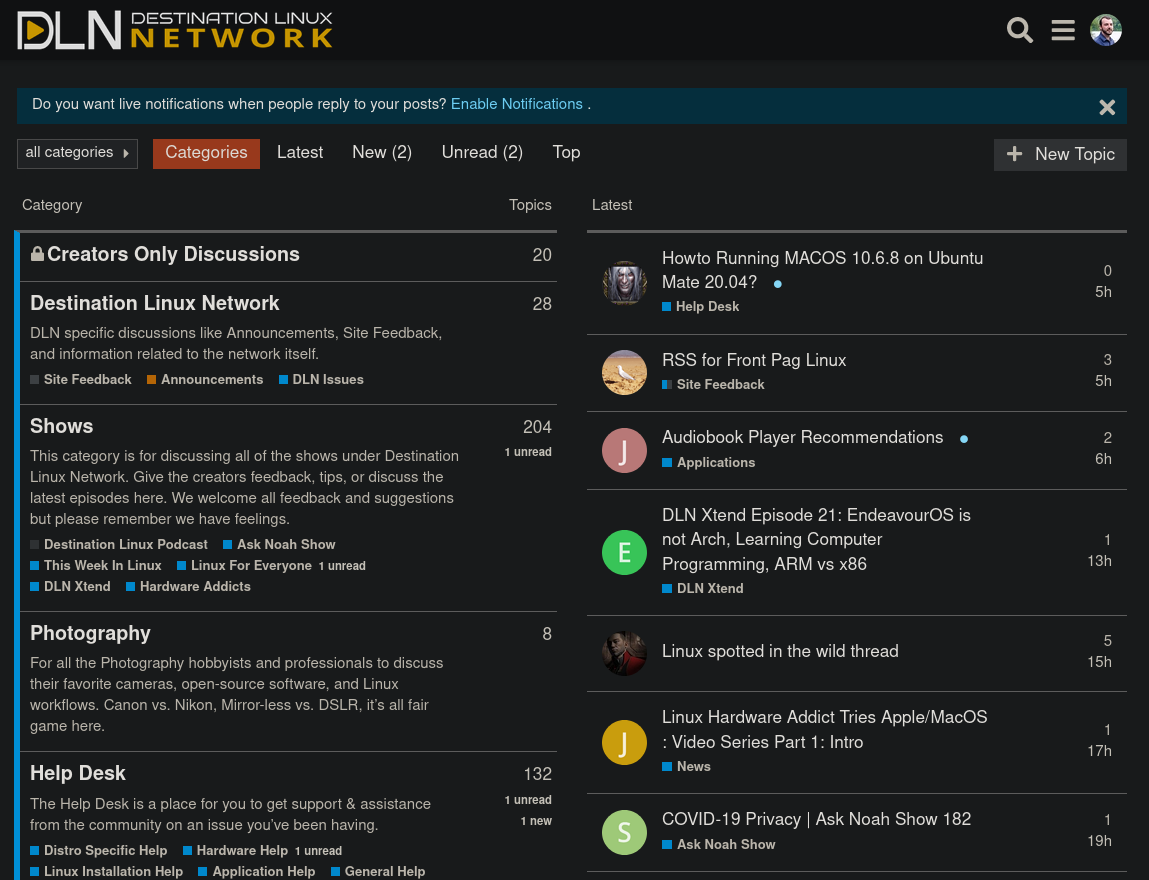Open the S avatar on the COVID-19 Privacy topic
Screen dimensions: 1149x880
pyautogui.click(x=624, y=832)
